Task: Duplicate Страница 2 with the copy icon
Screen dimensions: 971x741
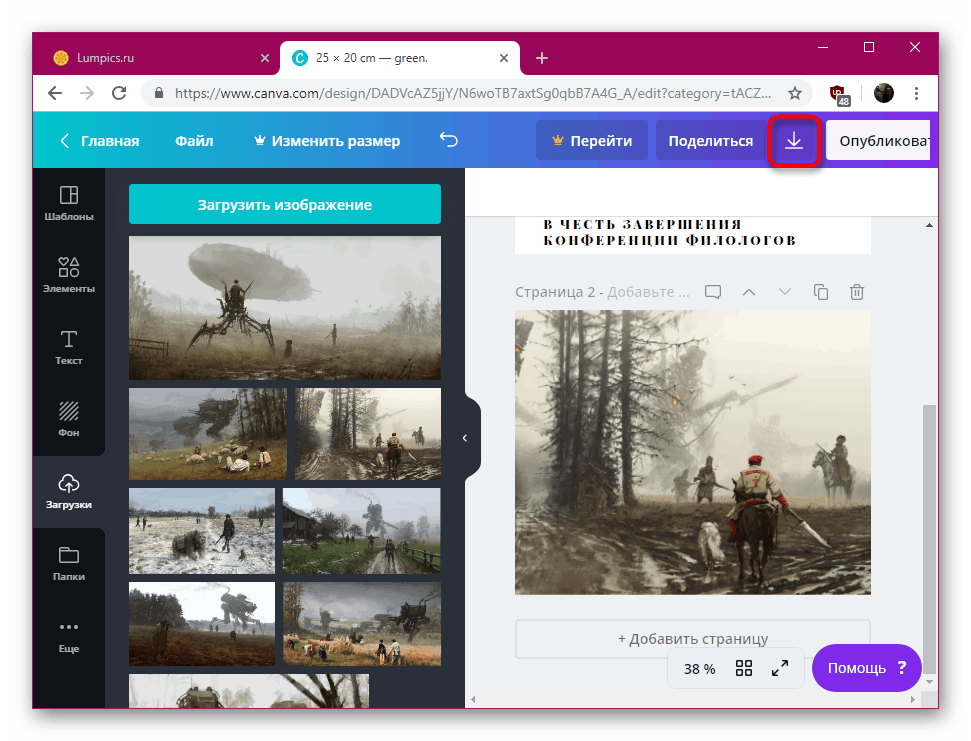Action: click(821, 292)
